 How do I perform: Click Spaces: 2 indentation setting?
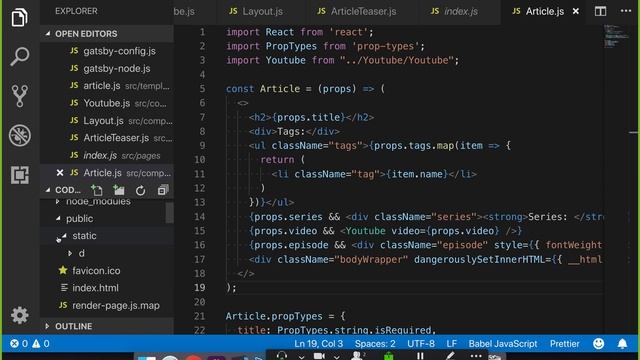coord(375,344)
